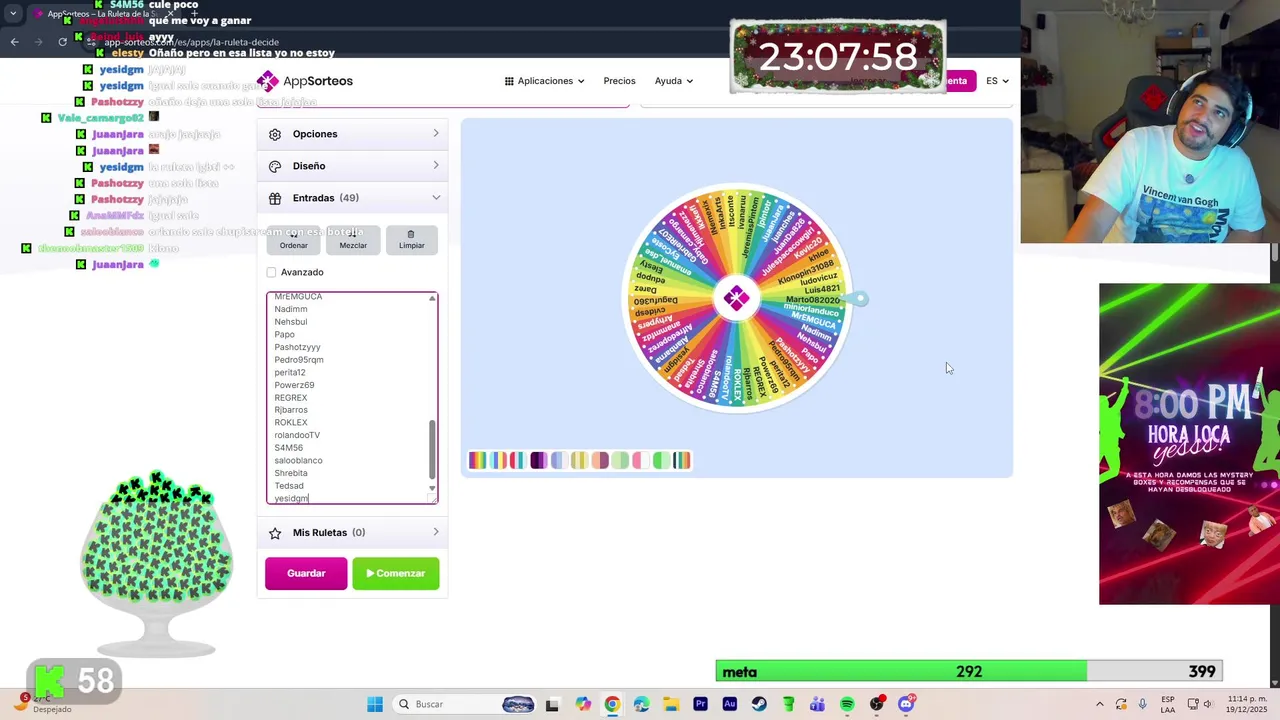Viewport: 1280px width, 720px height.
Task: Click the Entradas gift icon
Action: point(275,198)
